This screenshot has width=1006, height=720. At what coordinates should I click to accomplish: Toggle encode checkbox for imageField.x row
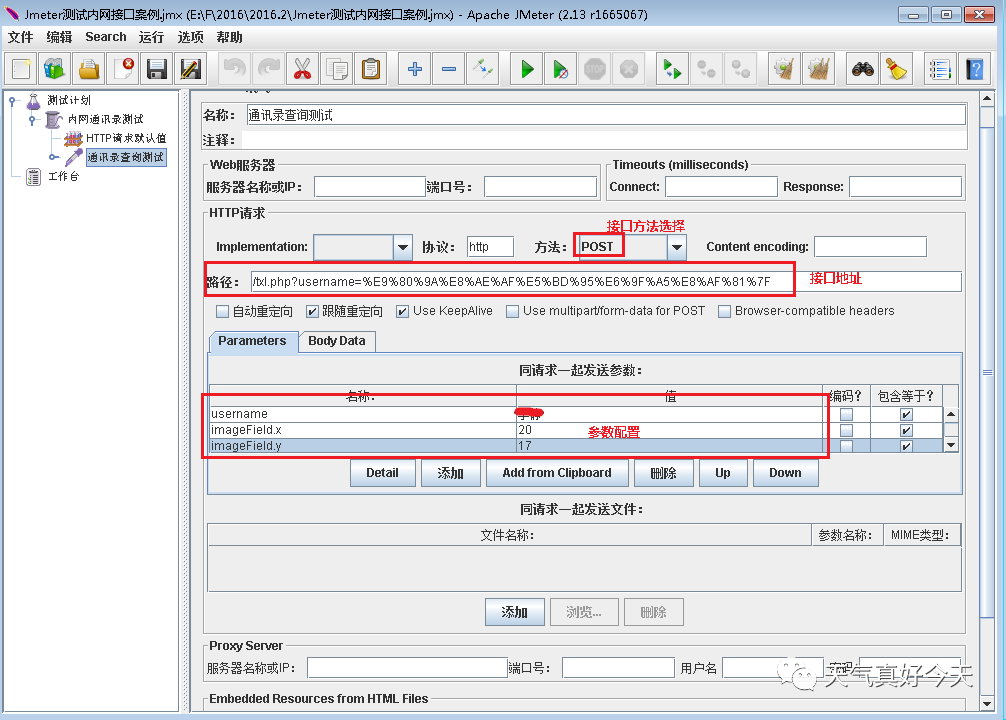[846, 431]
